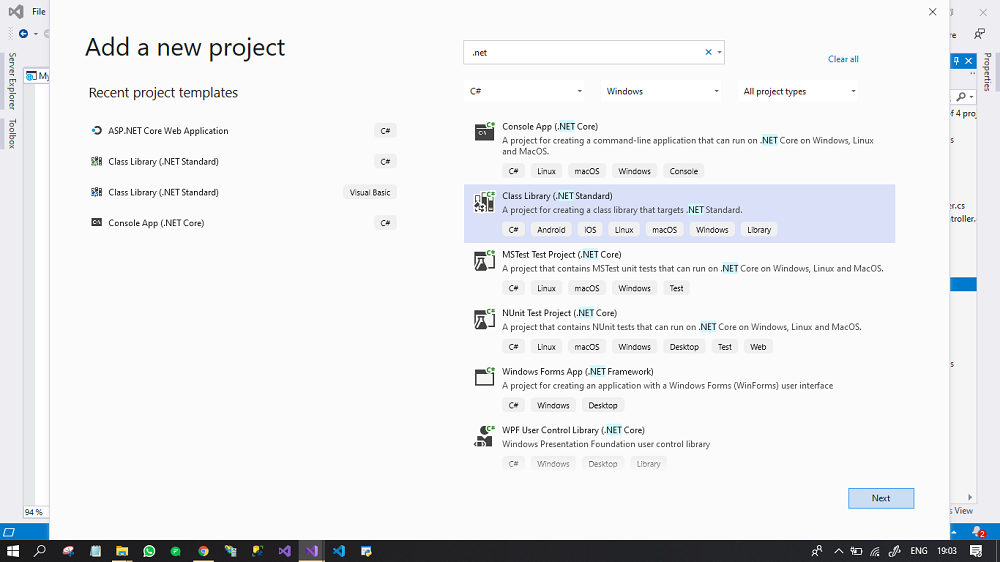
Task: Click the Console App (.NET Core) template icon in results
Action: tap(484, 131)
